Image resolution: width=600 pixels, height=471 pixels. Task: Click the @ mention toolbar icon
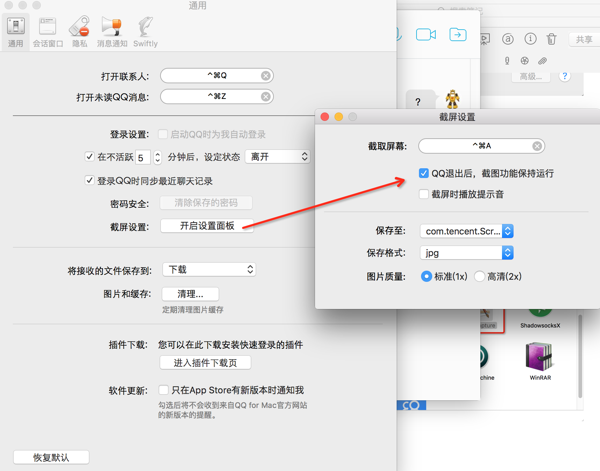tap(508, 39)
